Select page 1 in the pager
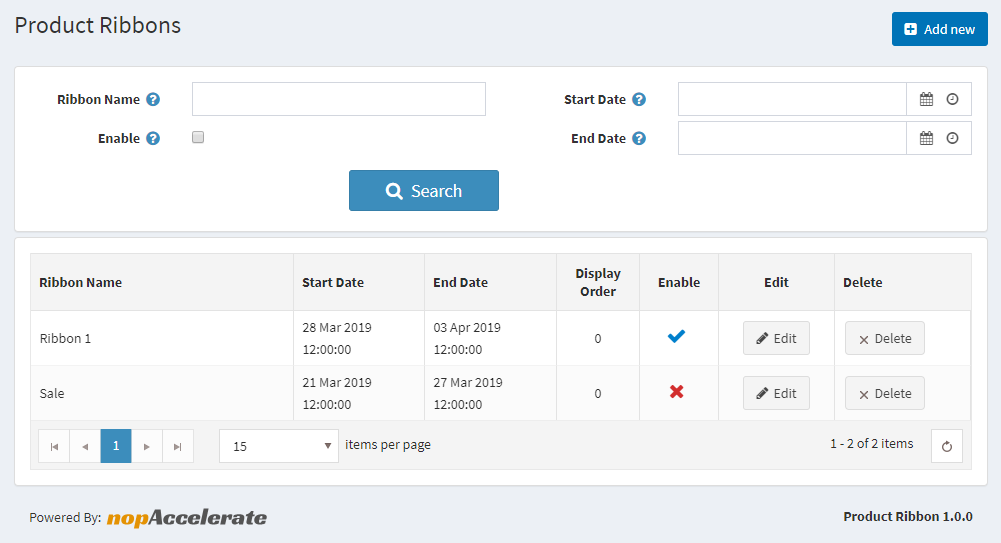The width and height of the screenshot is (1001, 543). [x=116, y=446]
